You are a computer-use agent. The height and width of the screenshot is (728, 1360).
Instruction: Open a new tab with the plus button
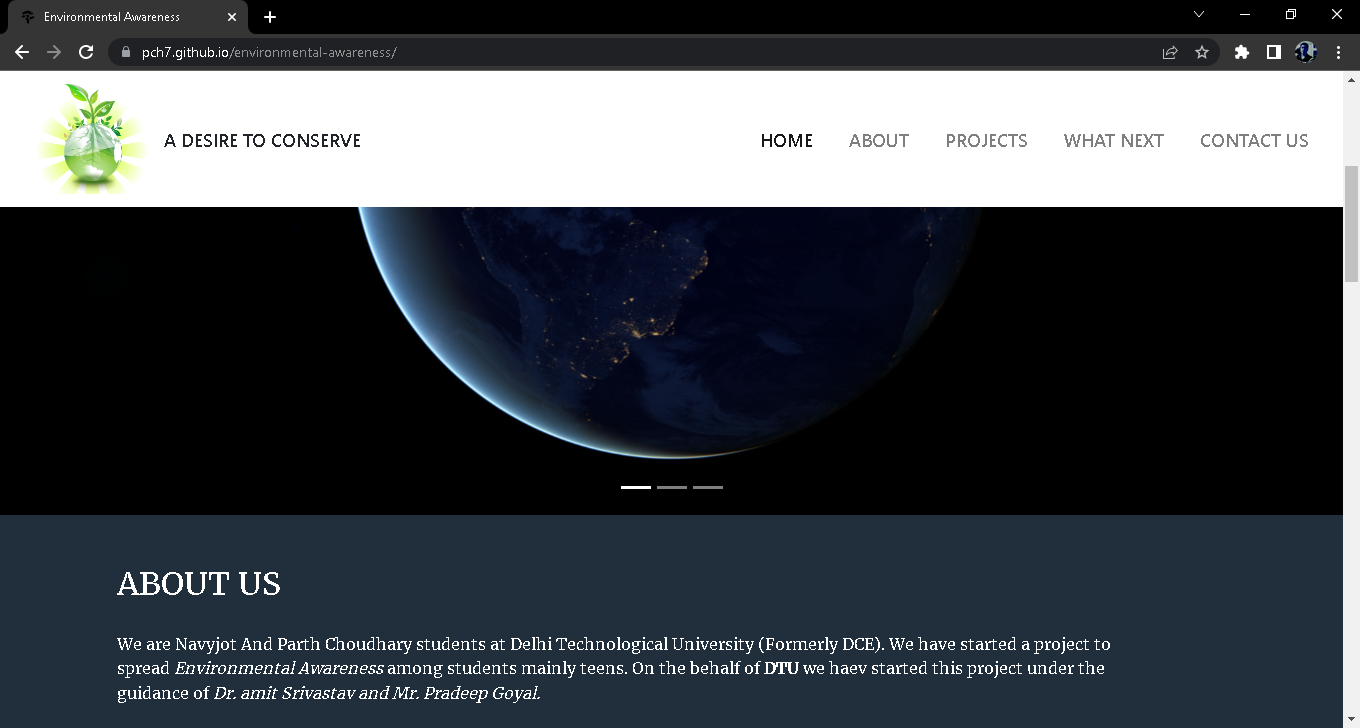coord(270,17)
